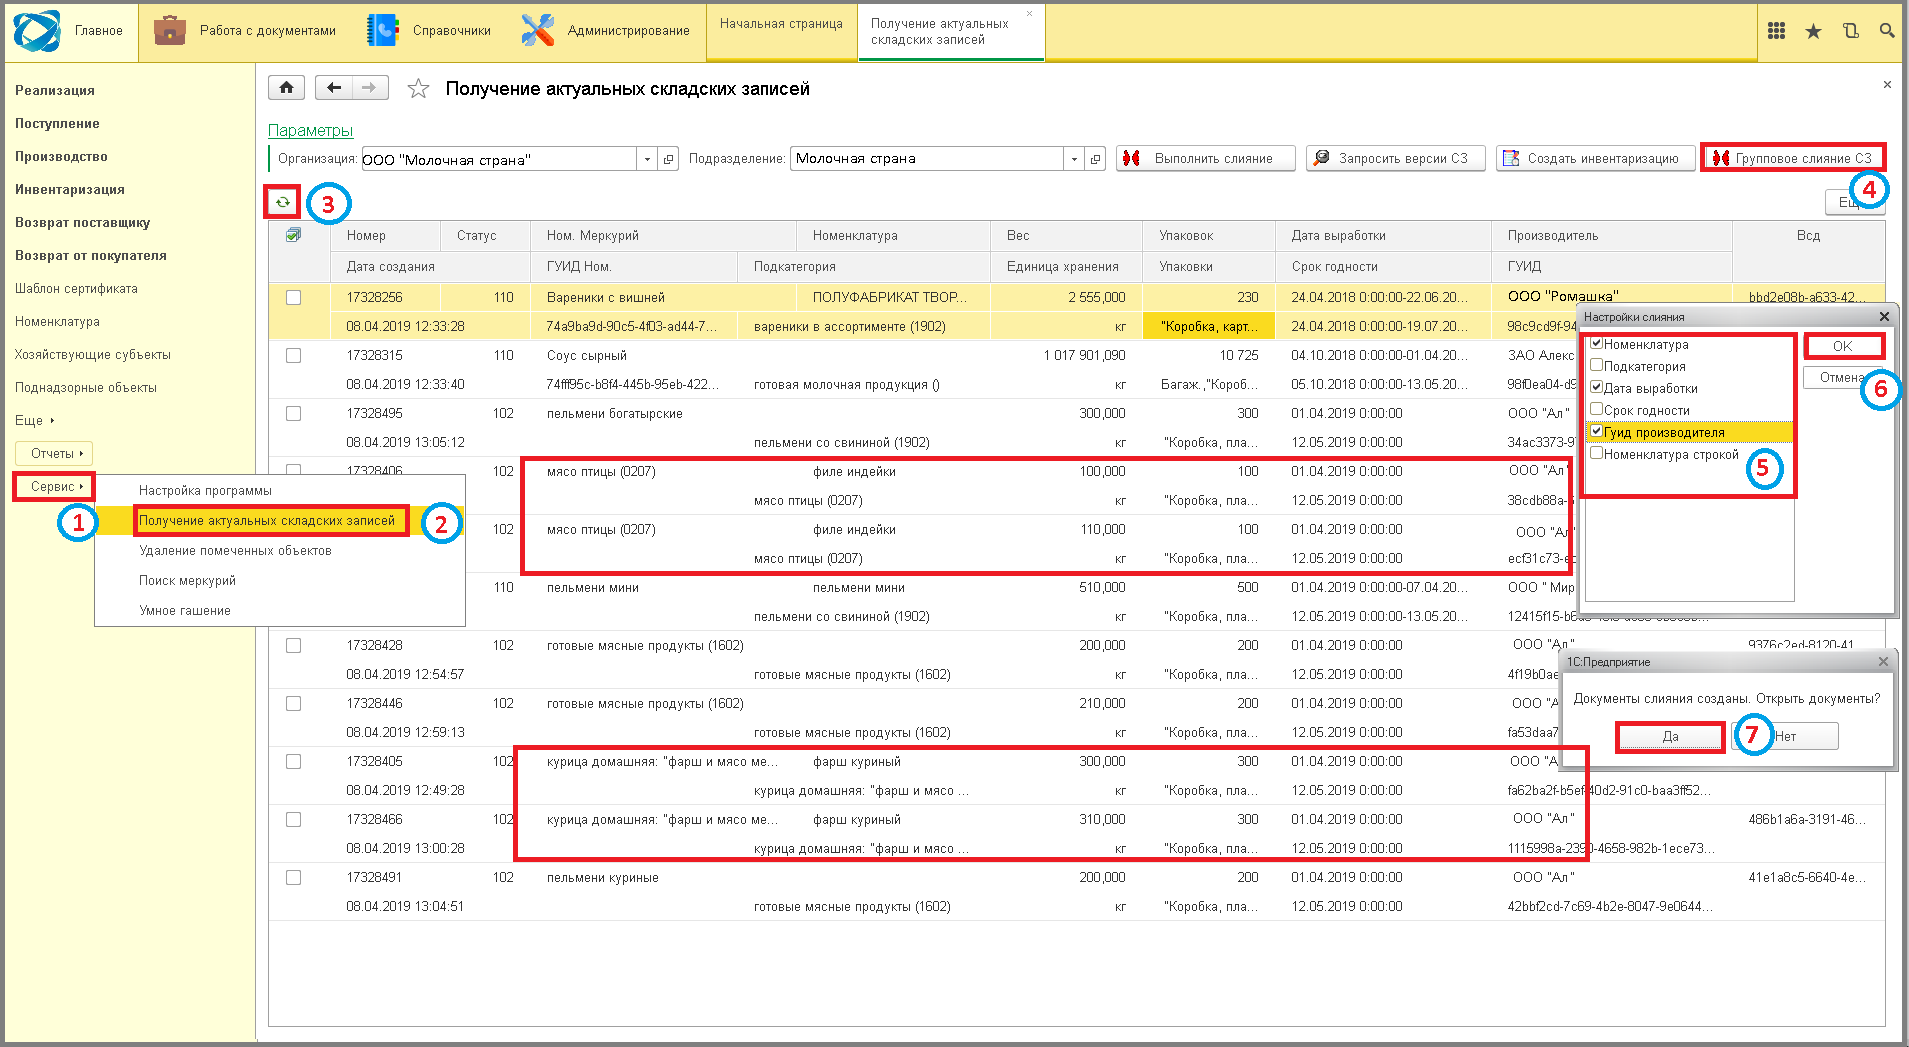Choose Получение актуальных складских записей menu entry
Screen dimensions: 1909x1047
pos(267,521)
